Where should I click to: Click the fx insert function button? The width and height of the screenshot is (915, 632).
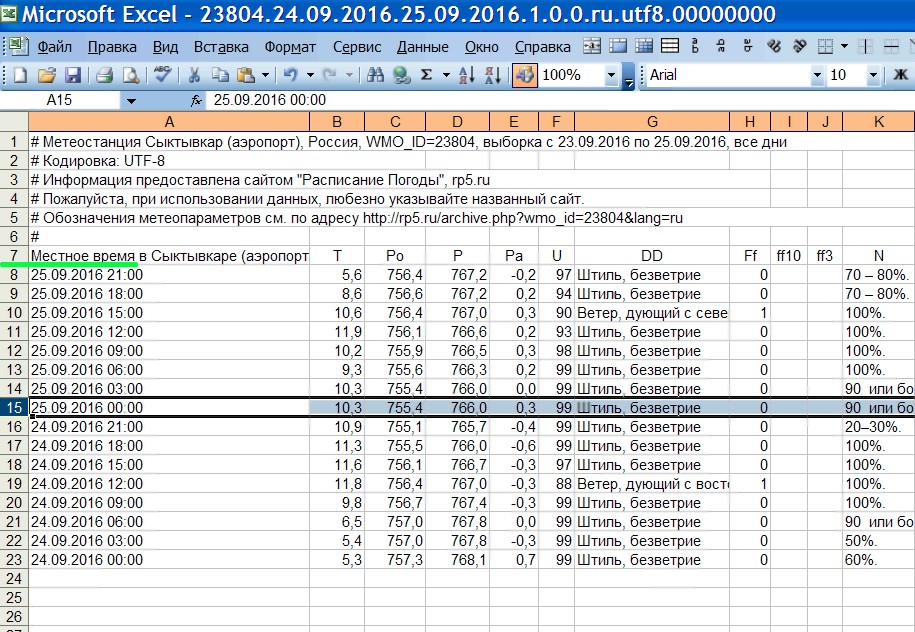tap(196, 100)
